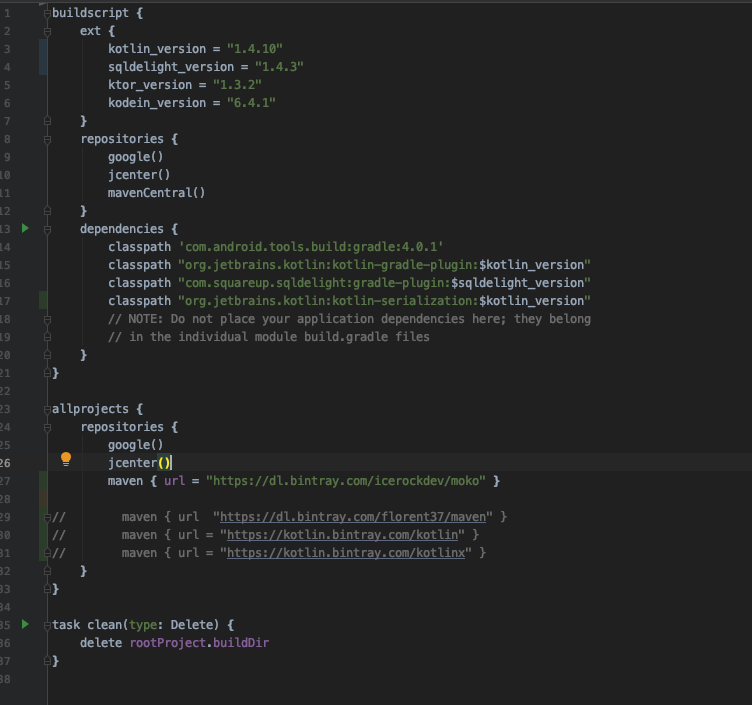Viewport: 752px width, 705px height.
Task: Click the ktor_version value "1.3.2"
Action: [237, 85]
